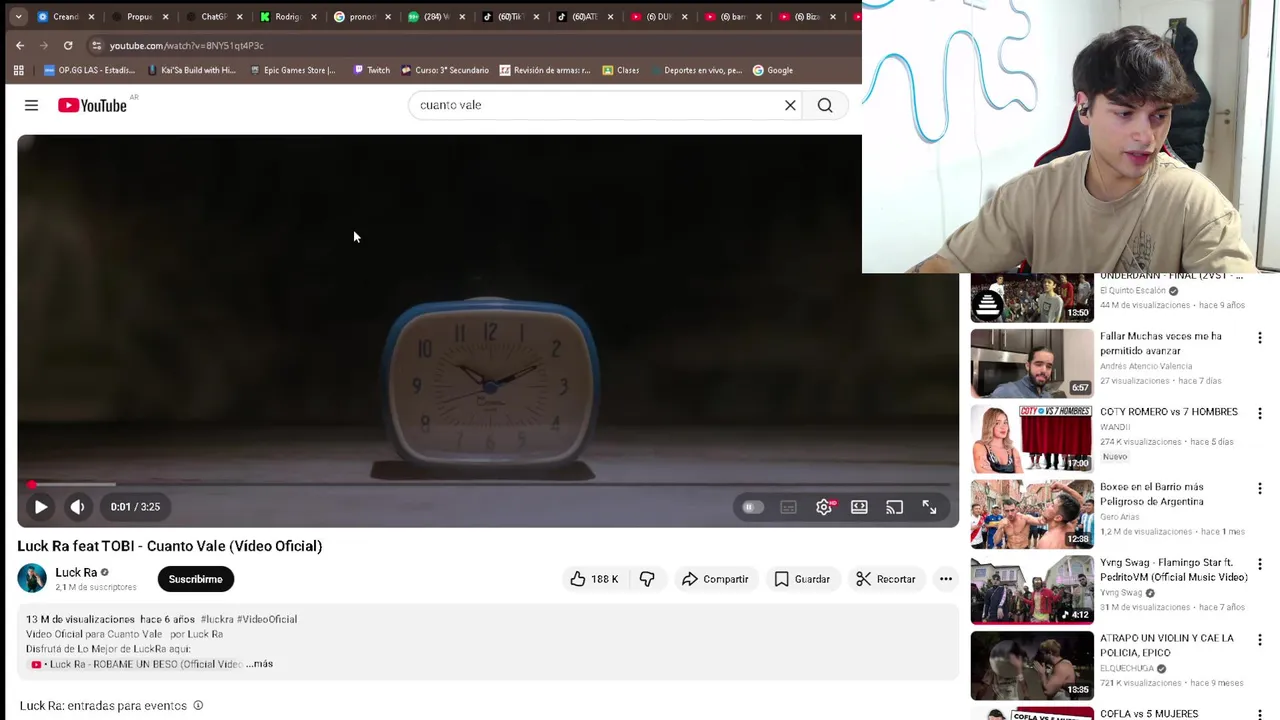Open the player settings gear
Viewport: 1280px width, 720px height.
(824, 507)
